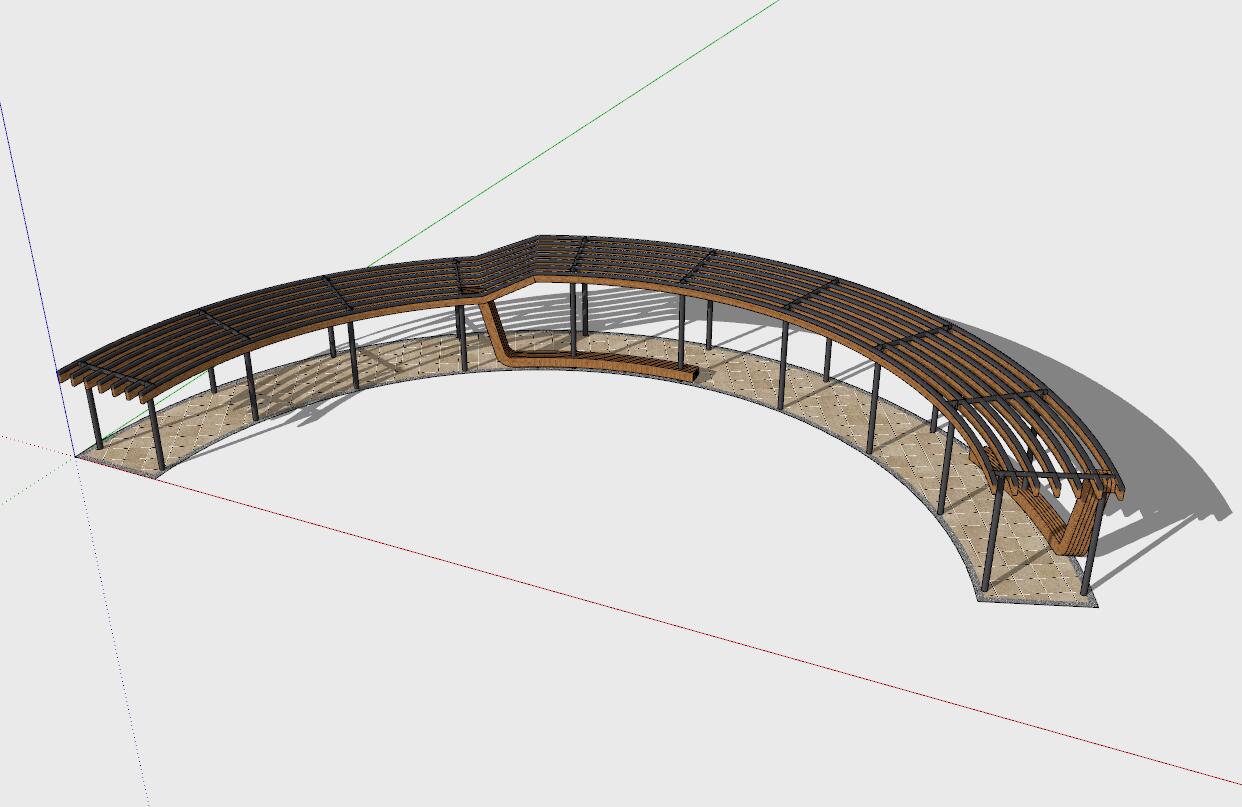Click the axis origin where the lines intersect
The image size is (1242, 807).
pos(75,455)
